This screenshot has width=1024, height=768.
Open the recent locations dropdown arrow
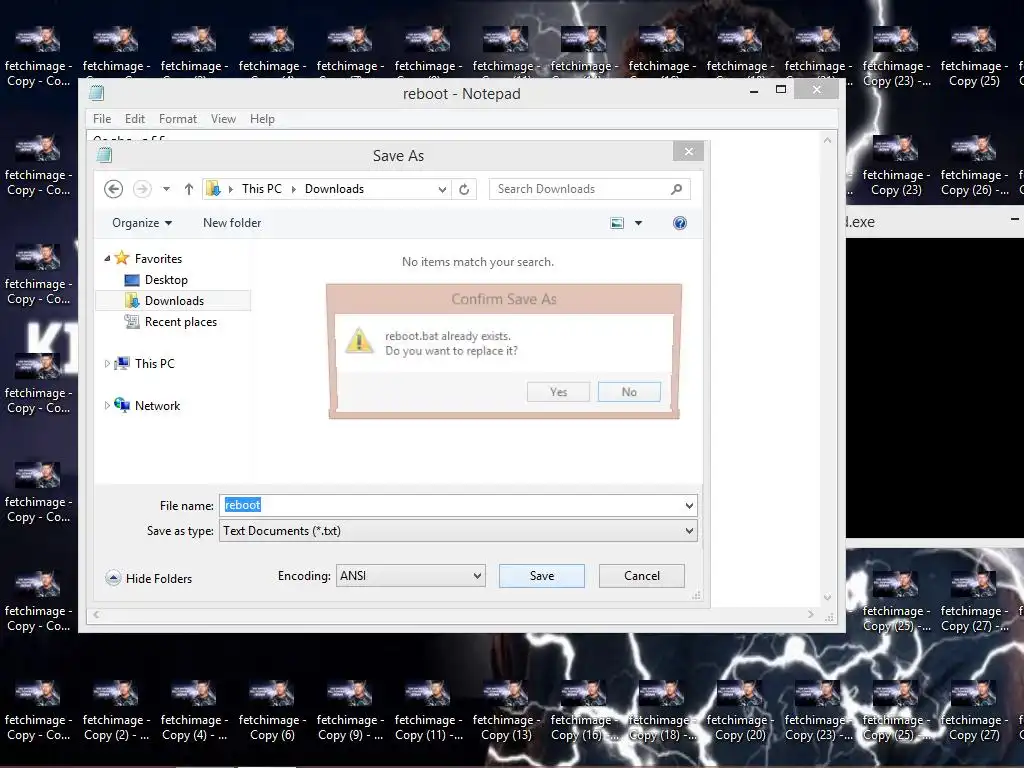(x=167, y=189)
